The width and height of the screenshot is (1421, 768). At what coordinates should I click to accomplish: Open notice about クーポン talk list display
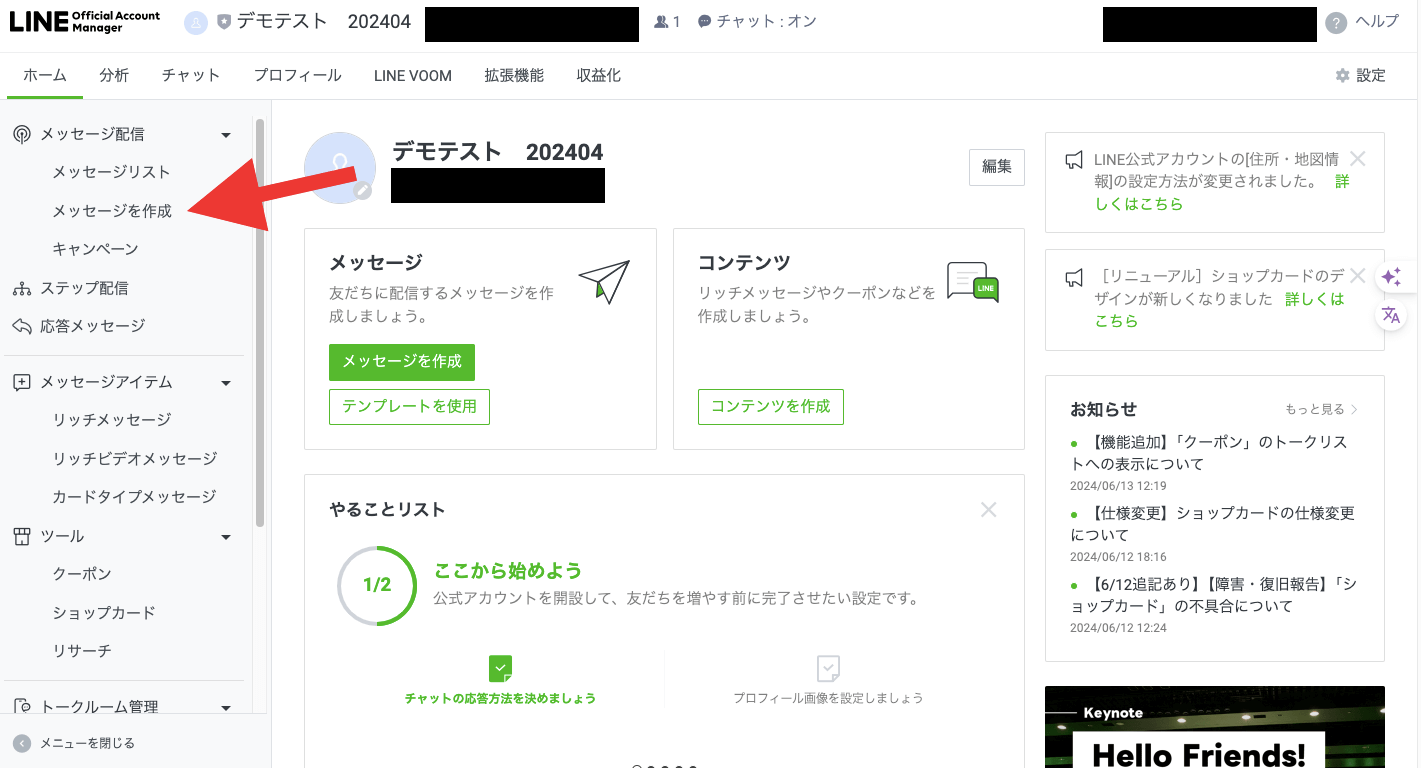point(1209,453)
